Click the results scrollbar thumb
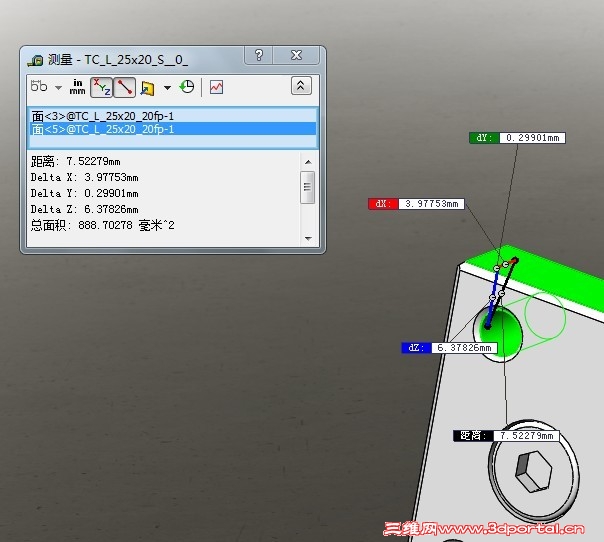The image size is (604, 542). coord(307,187)
